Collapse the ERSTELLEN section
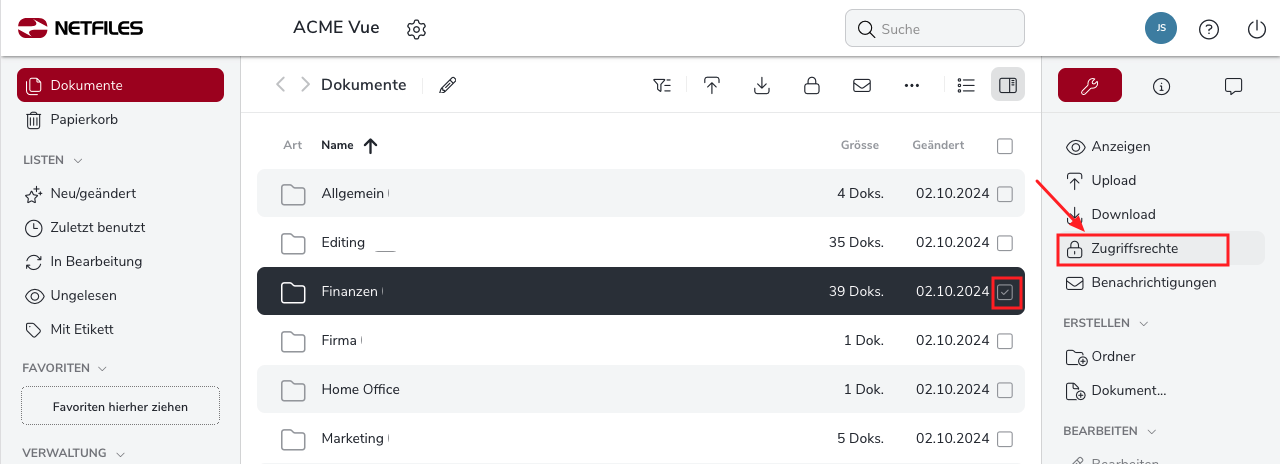Image resolution: width=1280 pixels, height=464 pixels. click(x=1144, y=323)
